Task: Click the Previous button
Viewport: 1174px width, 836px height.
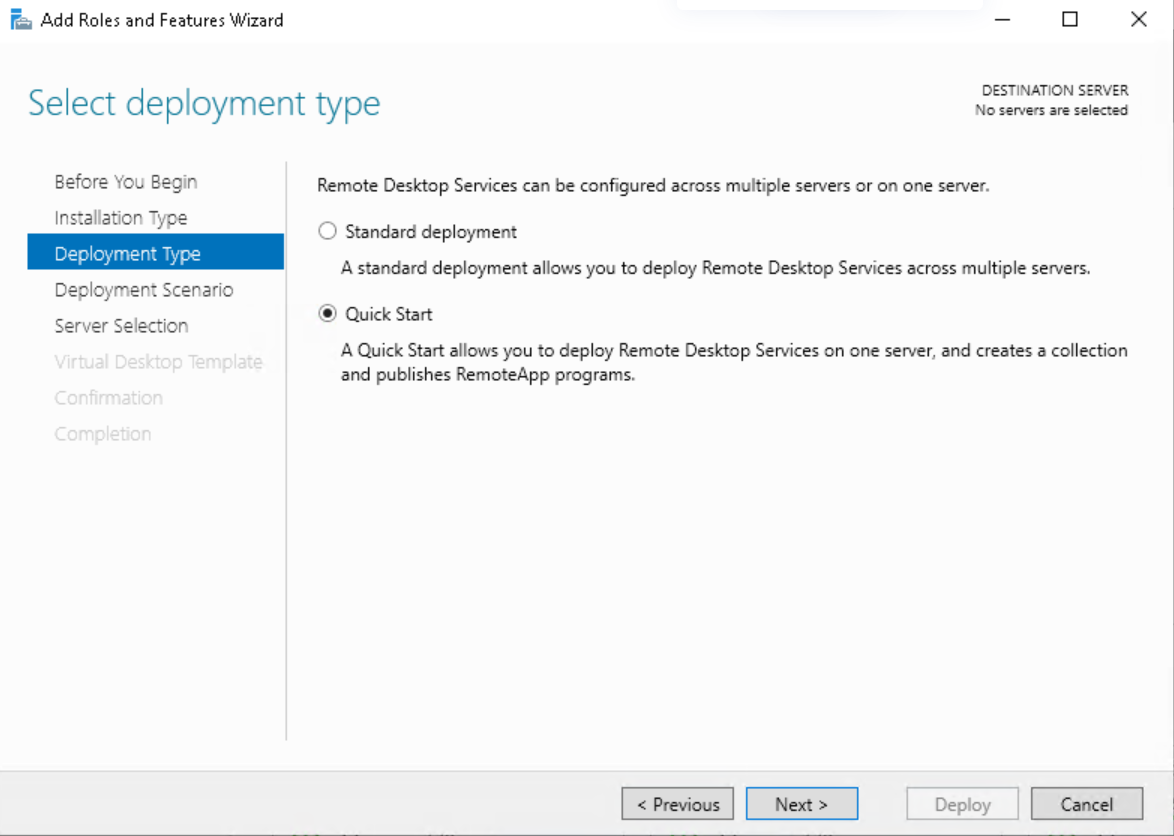Action: pyautogui.click(x=677, y=803)
